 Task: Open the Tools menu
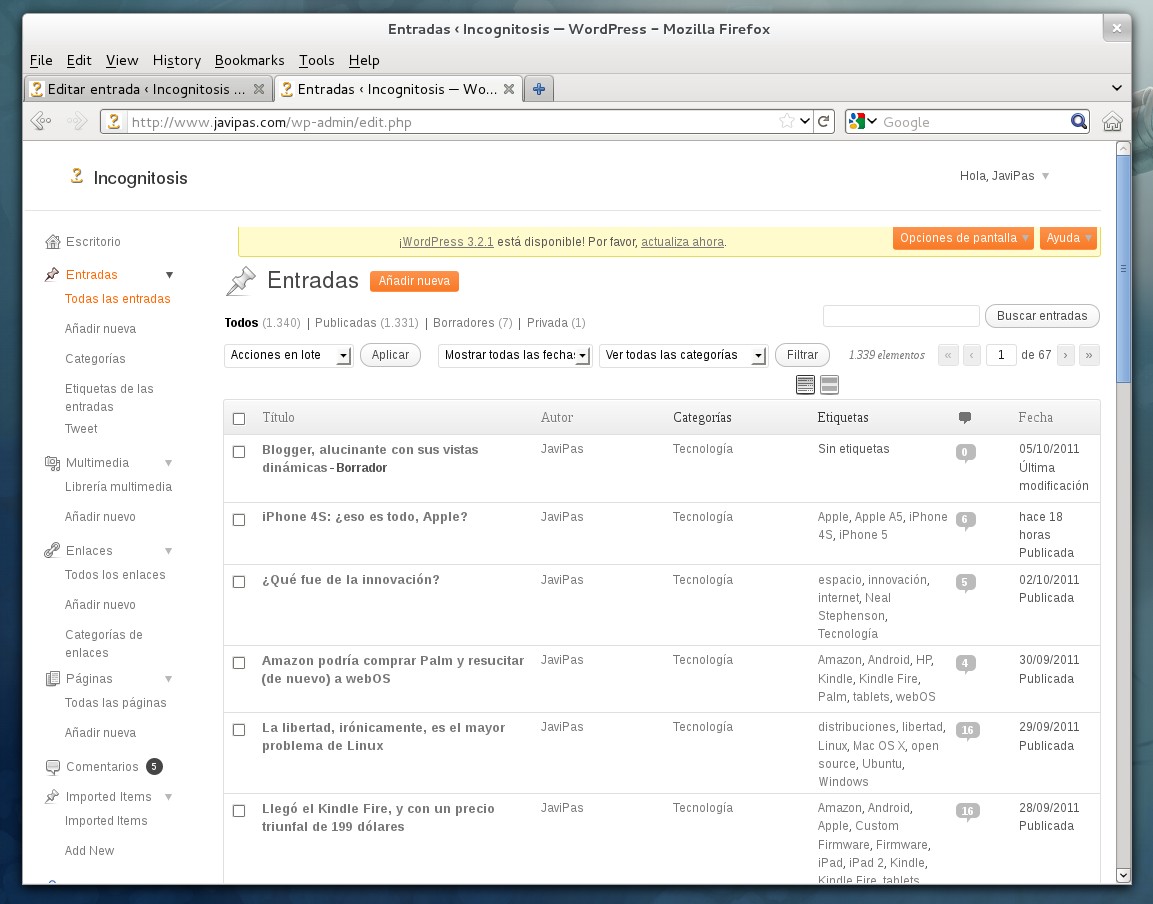pos(316,60)
